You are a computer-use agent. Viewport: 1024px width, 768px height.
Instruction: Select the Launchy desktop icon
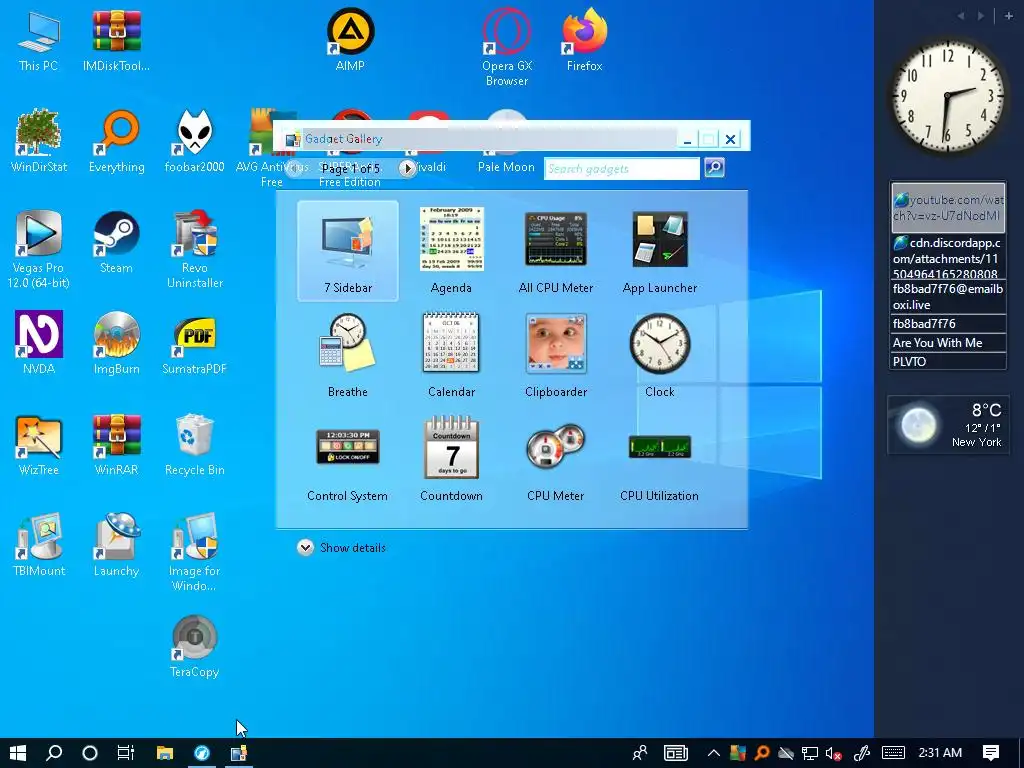pyautogui.click(x=116, y=545)
